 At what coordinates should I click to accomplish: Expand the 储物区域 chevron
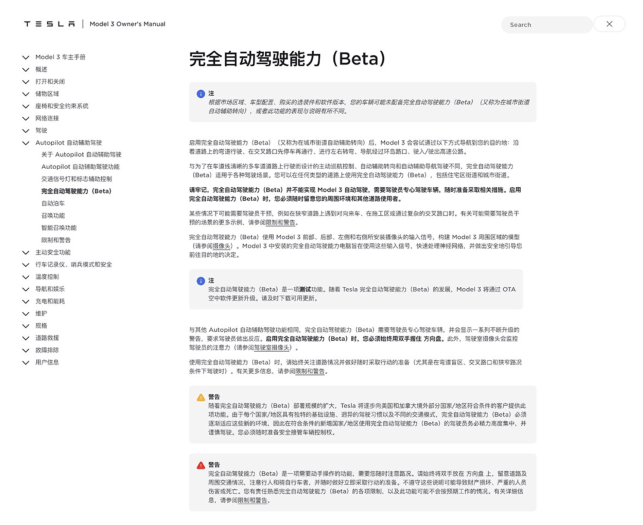pyautogui.click(x=26, y=94)
